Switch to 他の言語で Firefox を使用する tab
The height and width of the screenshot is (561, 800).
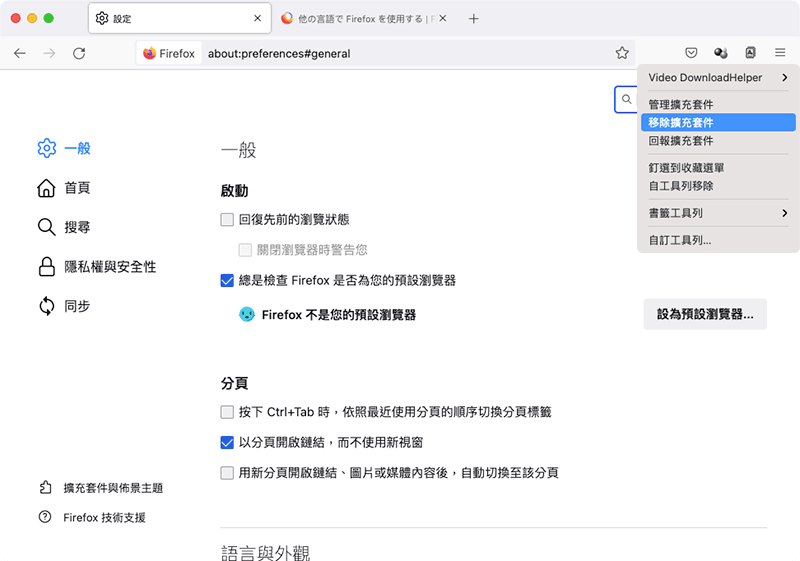[x=364, y=18]
